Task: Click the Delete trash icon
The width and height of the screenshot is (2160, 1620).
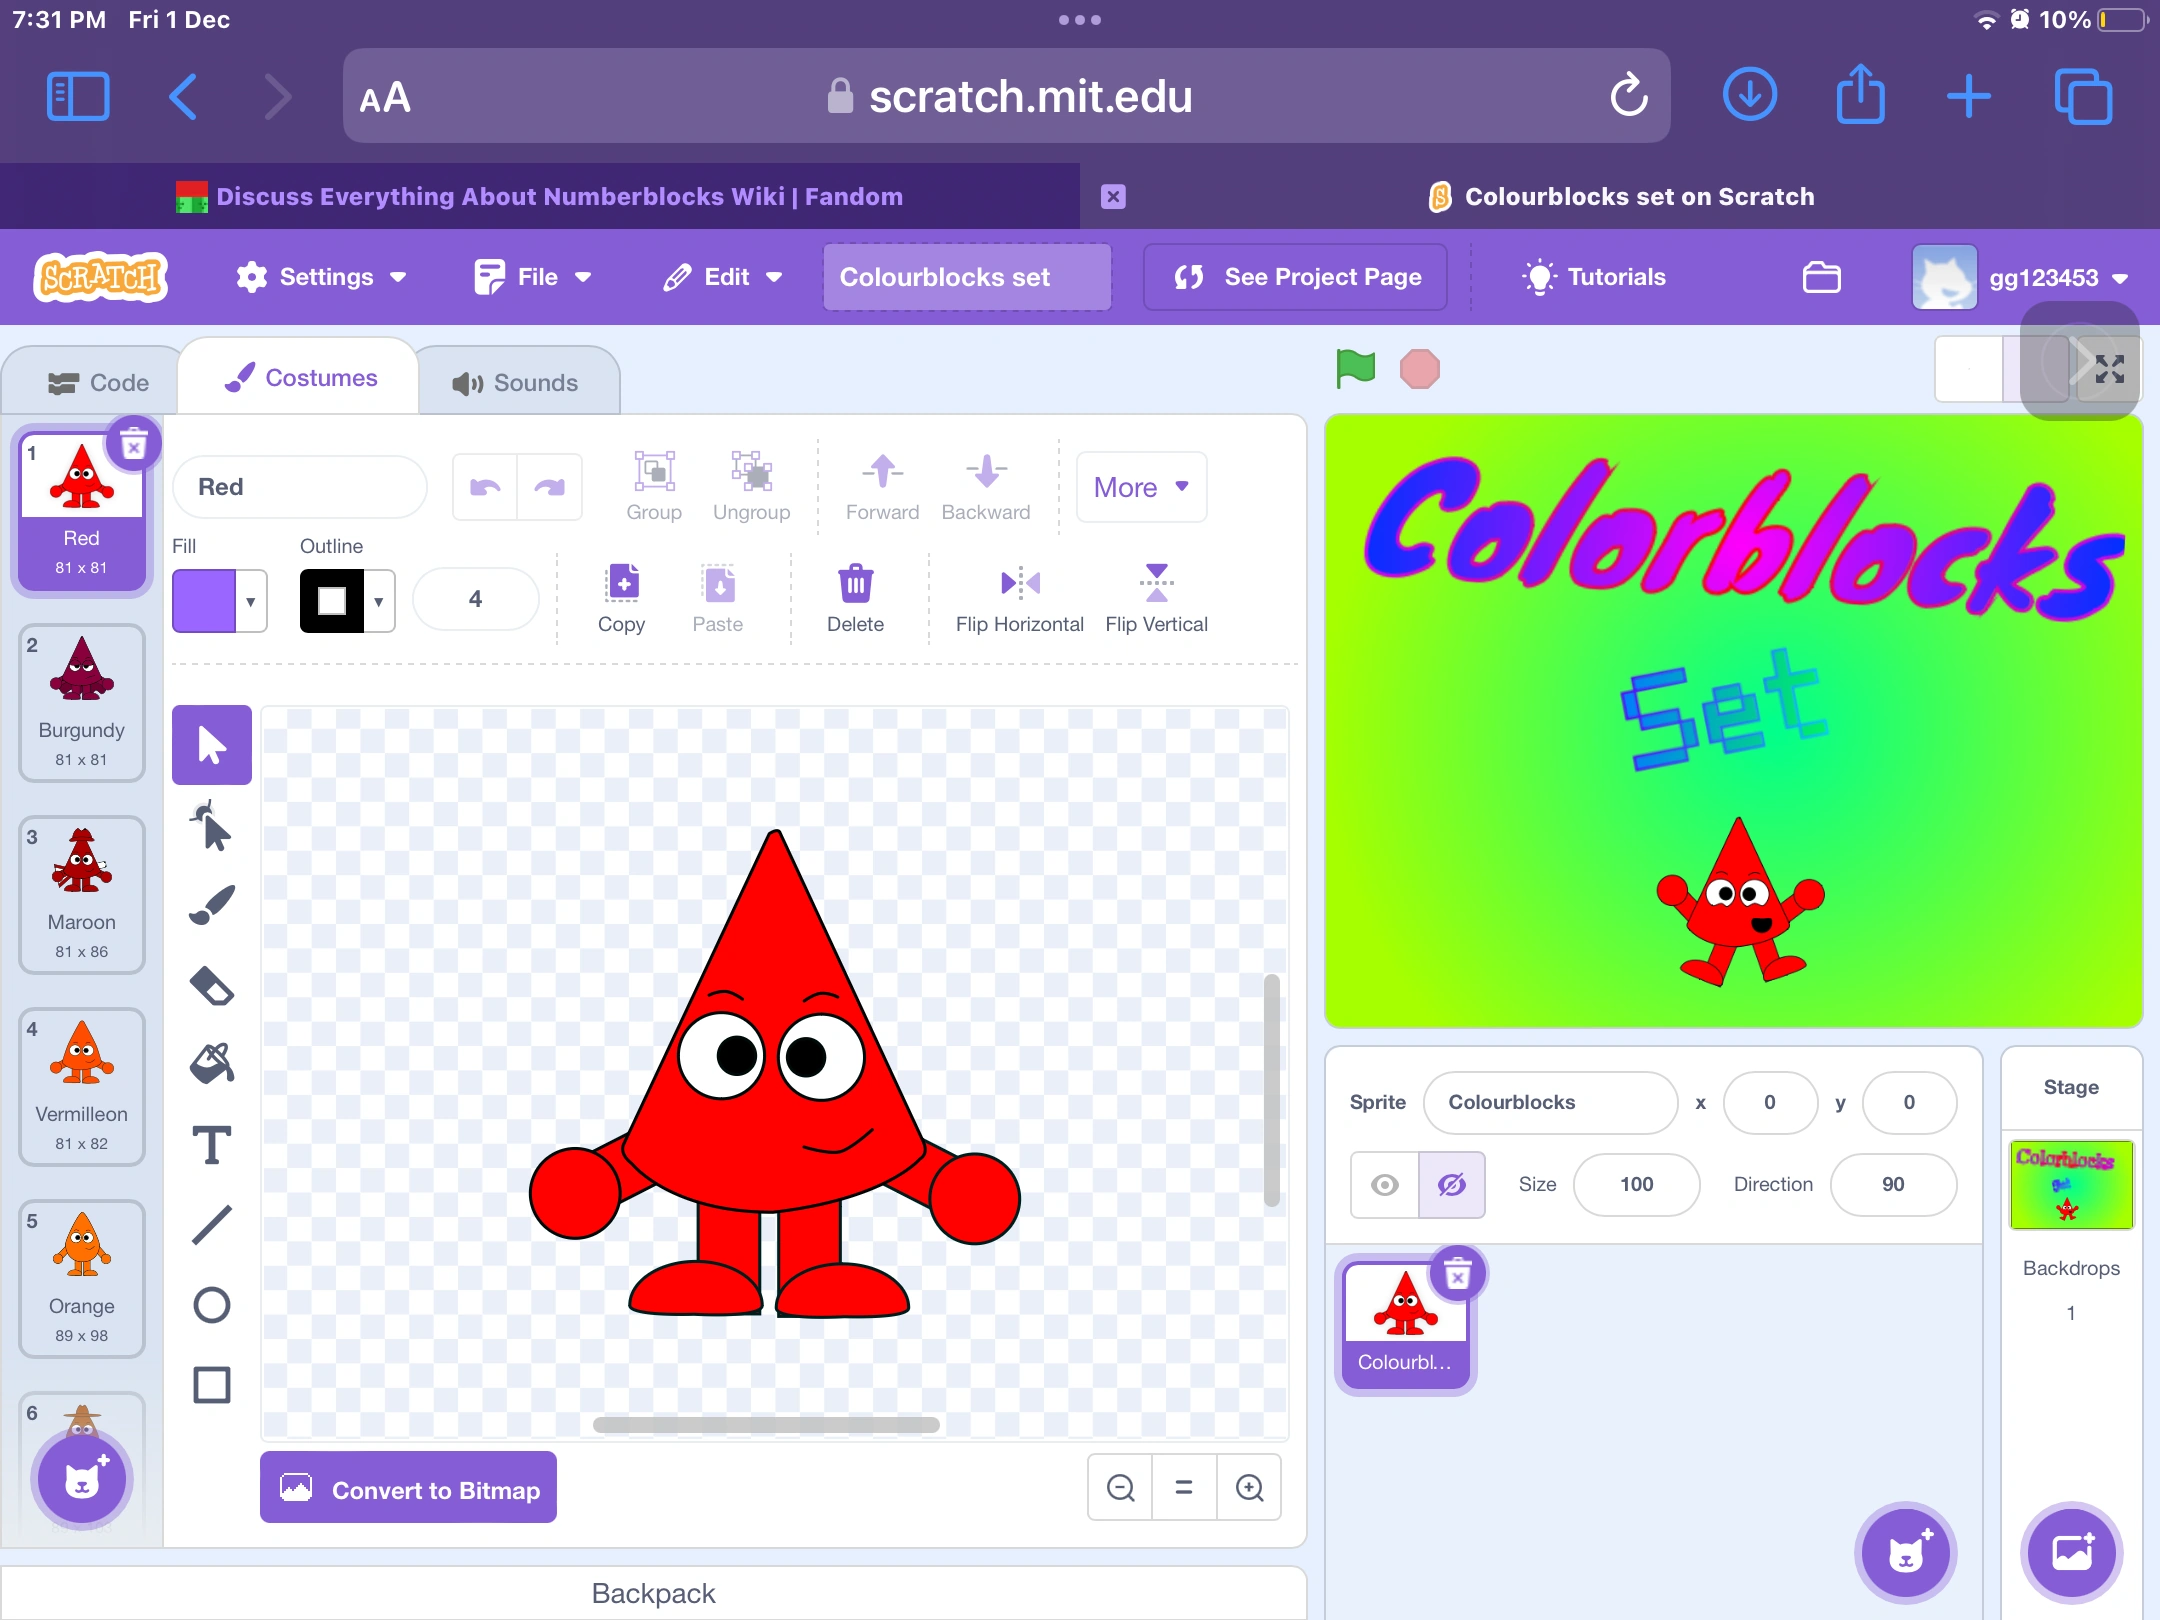Action: pyautogui.click(x=855, y=583)
